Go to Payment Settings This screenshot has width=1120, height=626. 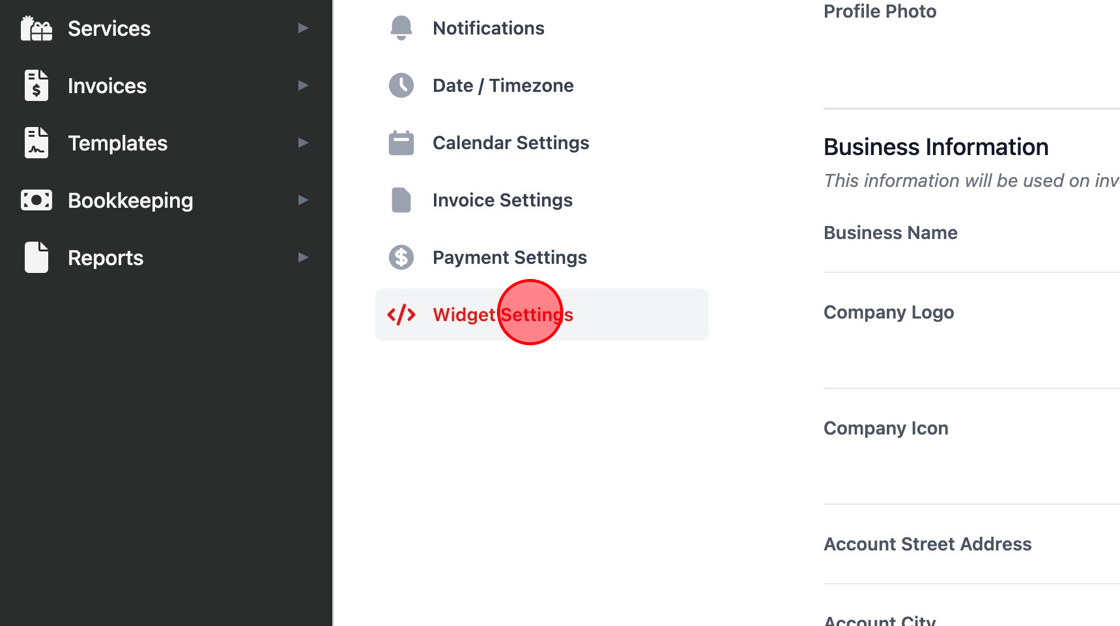coord(509,257)
